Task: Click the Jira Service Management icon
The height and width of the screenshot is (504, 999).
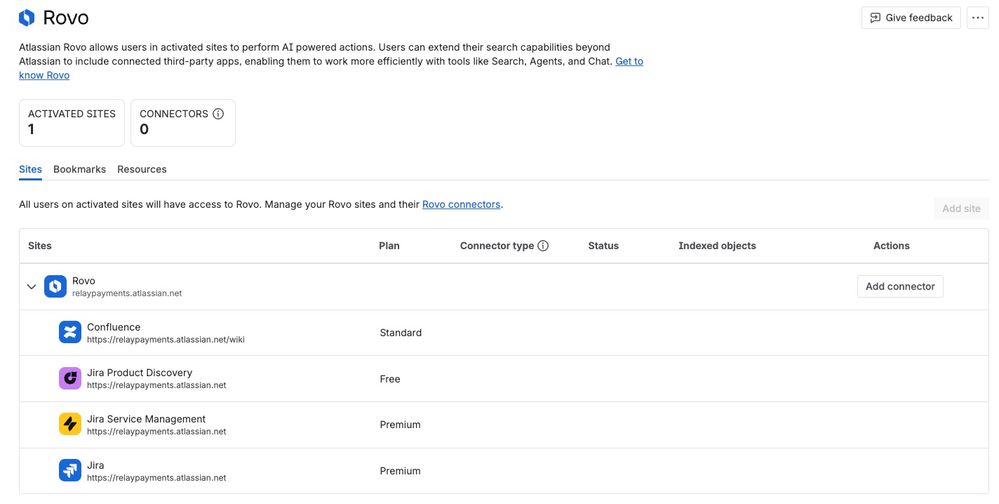Action: (x=70, y=424)
